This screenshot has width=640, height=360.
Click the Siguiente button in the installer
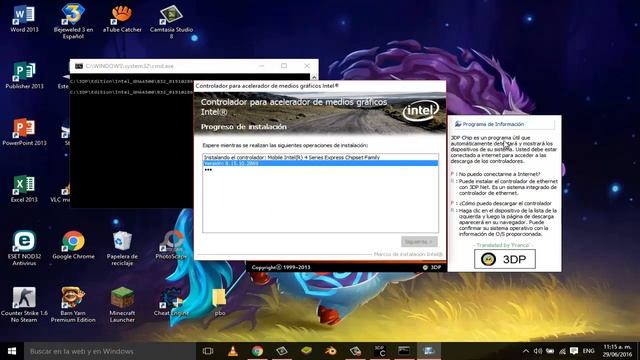(419, 242)
